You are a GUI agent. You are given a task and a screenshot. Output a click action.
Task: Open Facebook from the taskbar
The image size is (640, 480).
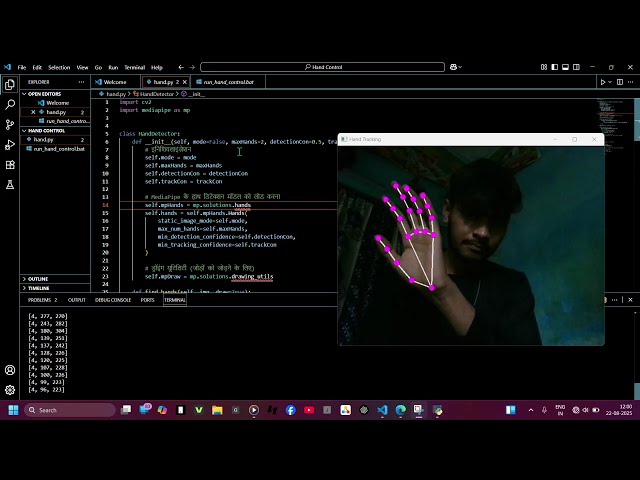pyautogui.click(x=291, y=410)
